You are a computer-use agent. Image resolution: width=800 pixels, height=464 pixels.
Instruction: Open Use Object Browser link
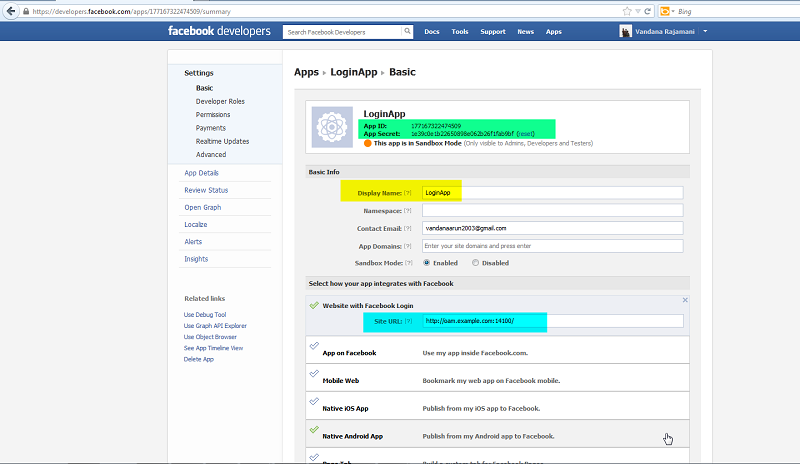[210, 337]
